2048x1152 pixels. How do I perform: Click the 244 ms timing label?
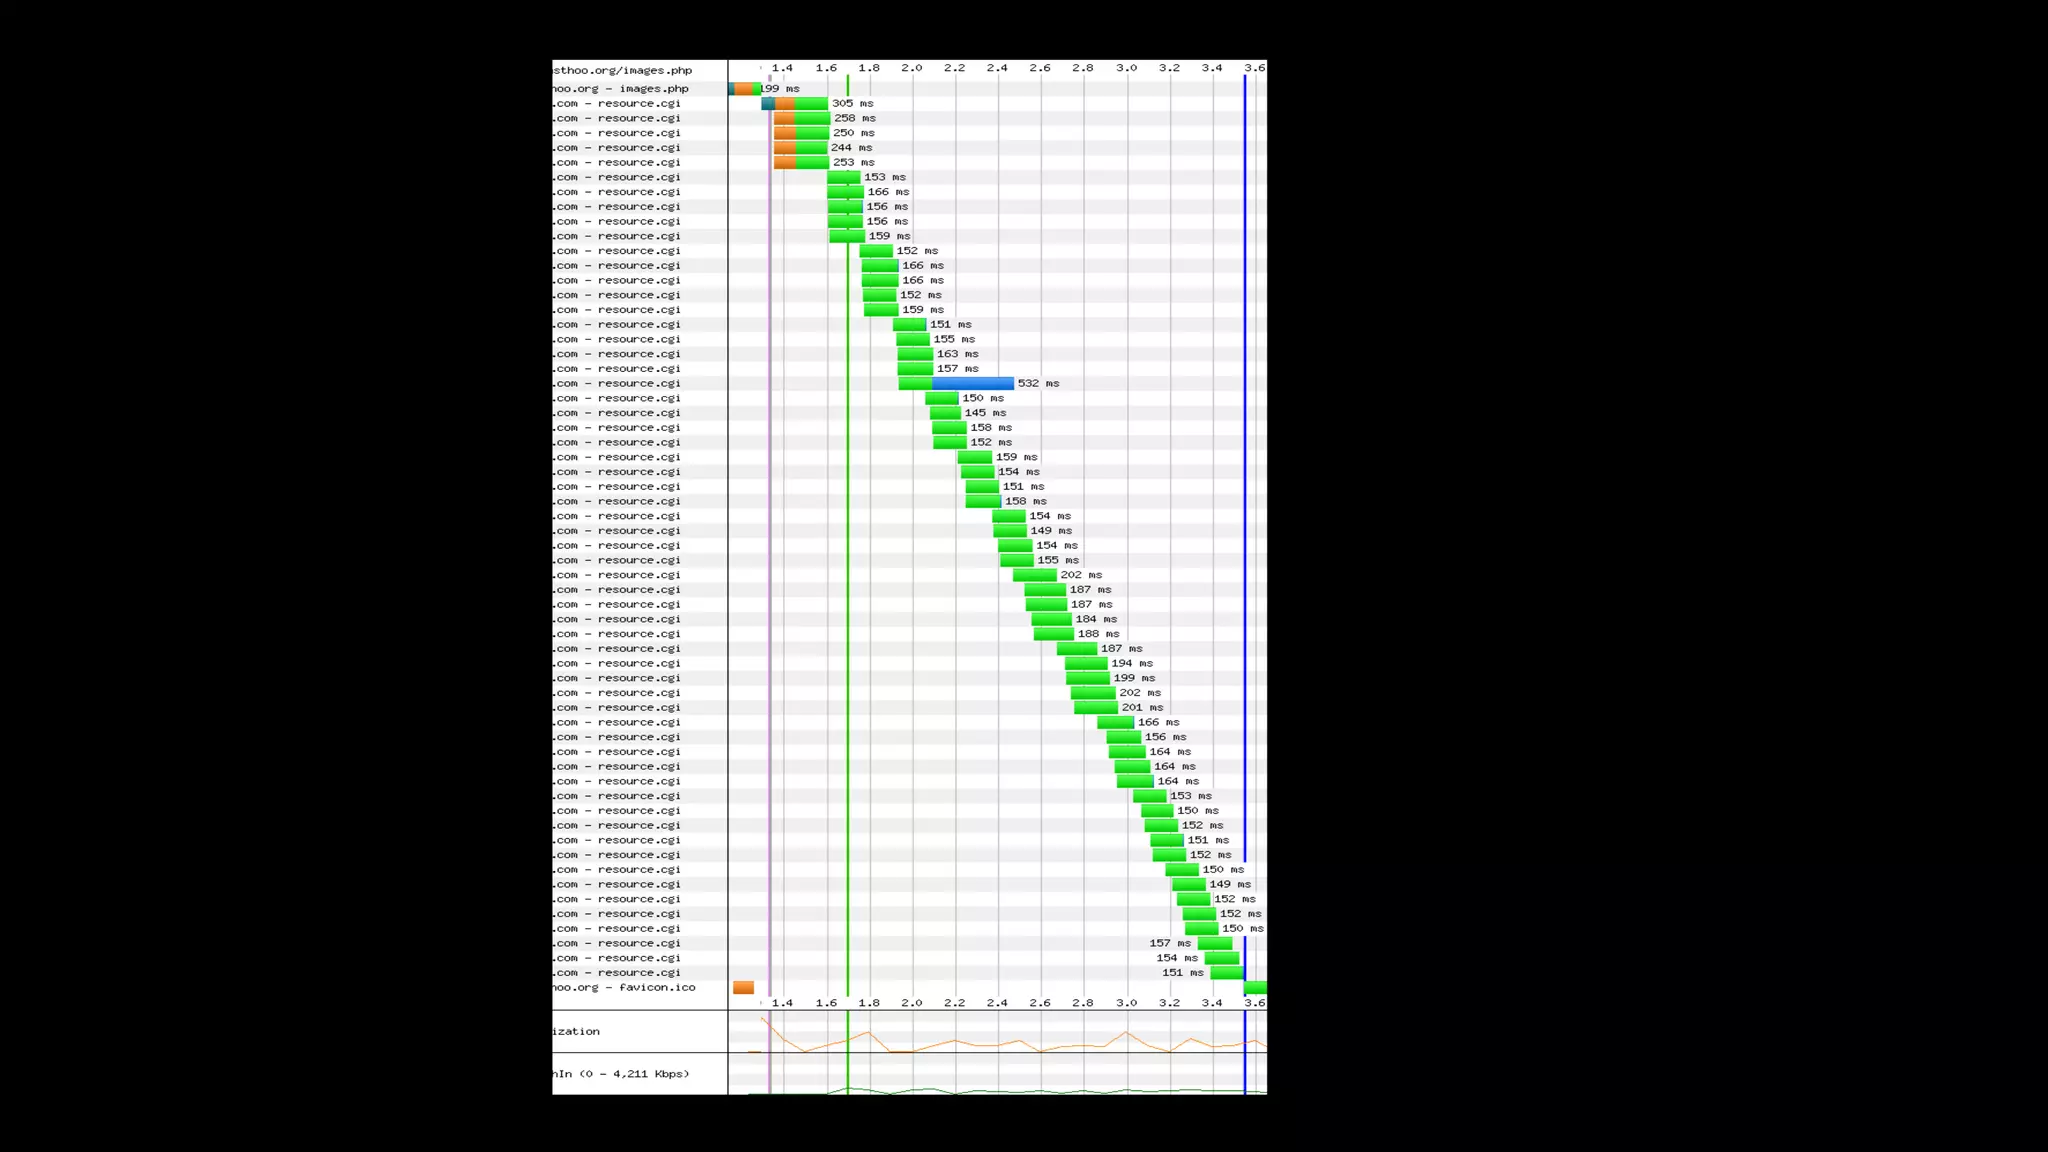click(x=851, y=148)
